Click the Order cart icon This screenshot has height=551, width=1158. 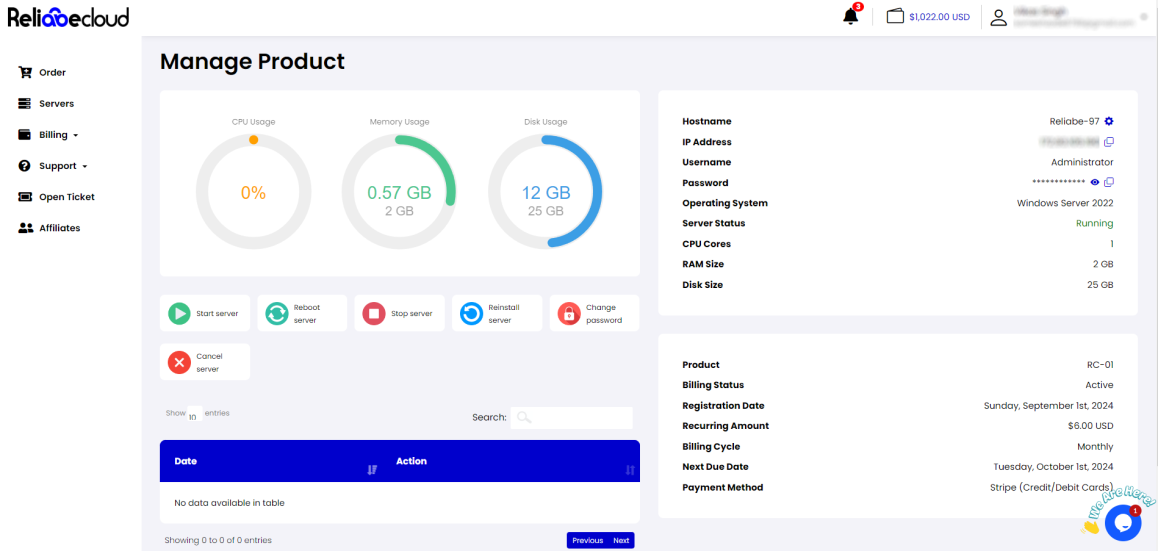coord(26,72)
